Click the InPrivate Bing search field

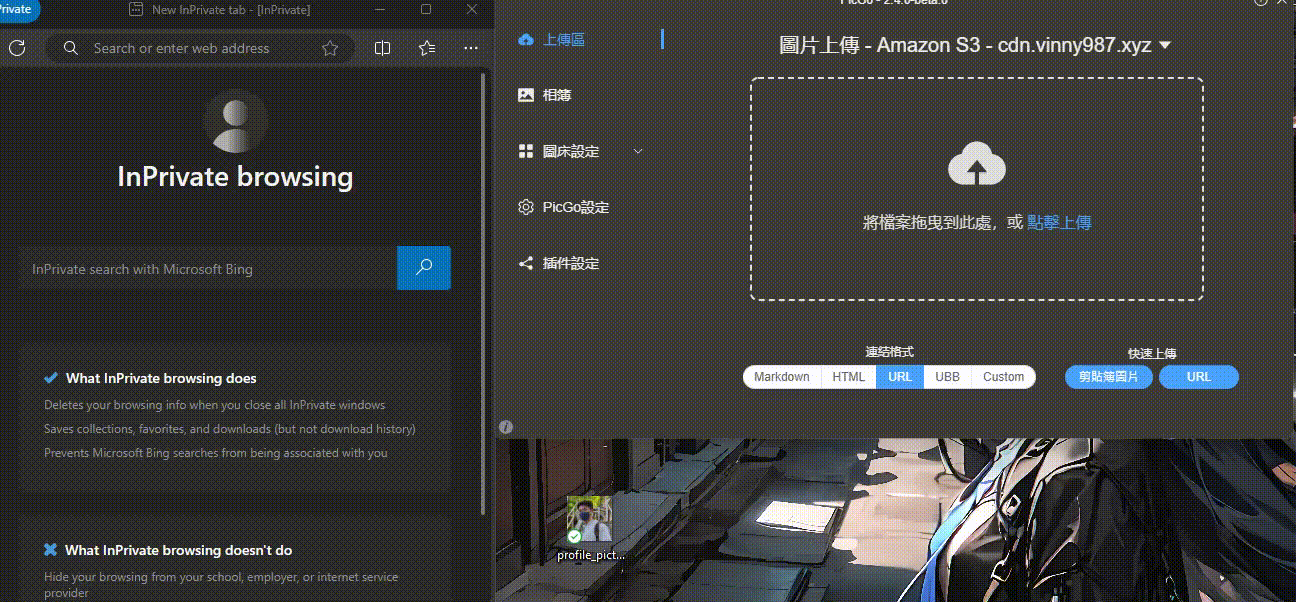click(x=208, y=269)
